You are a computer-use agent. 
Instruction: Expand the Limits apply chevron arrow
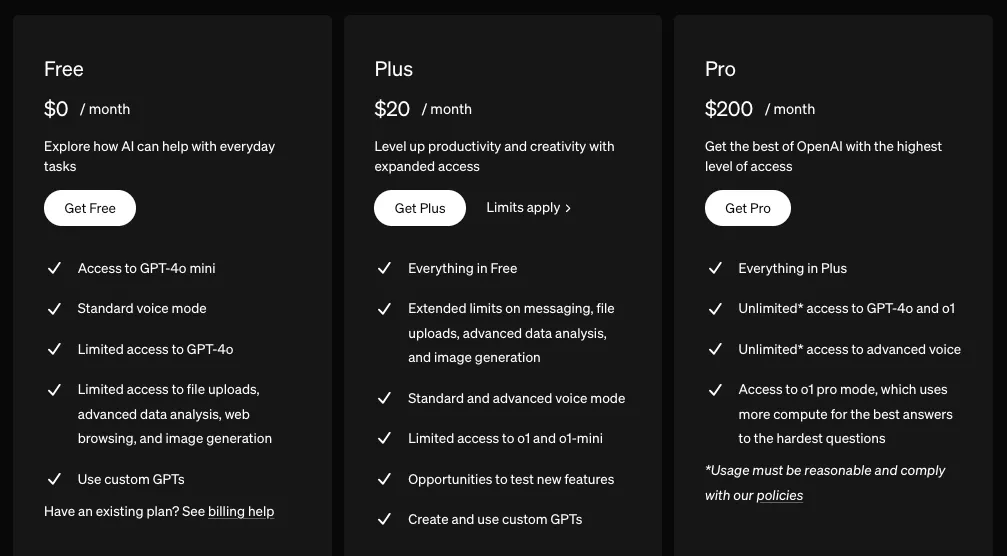click(x=568, y=208)
